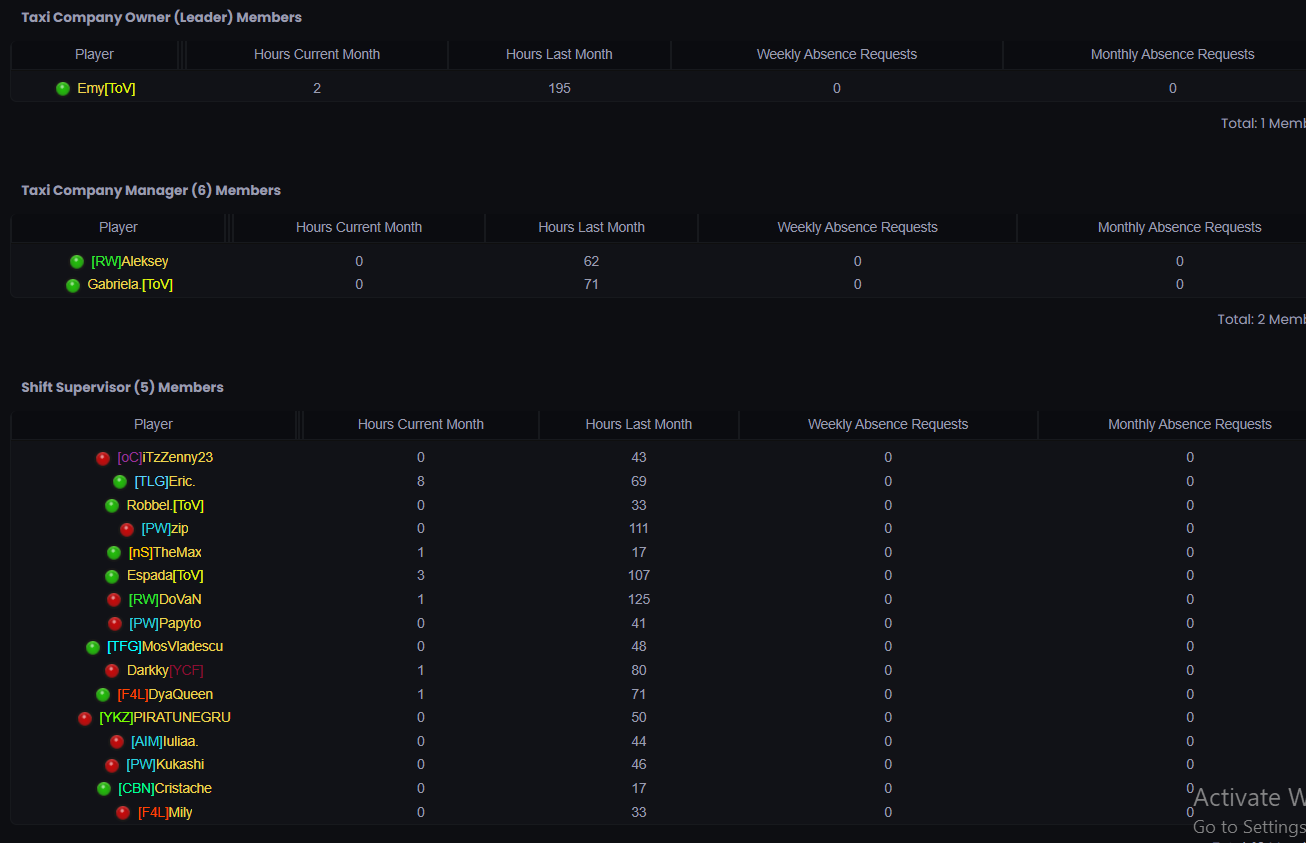
Task: Click the red status dot beside [PW]zip
Action: [127, 529]
